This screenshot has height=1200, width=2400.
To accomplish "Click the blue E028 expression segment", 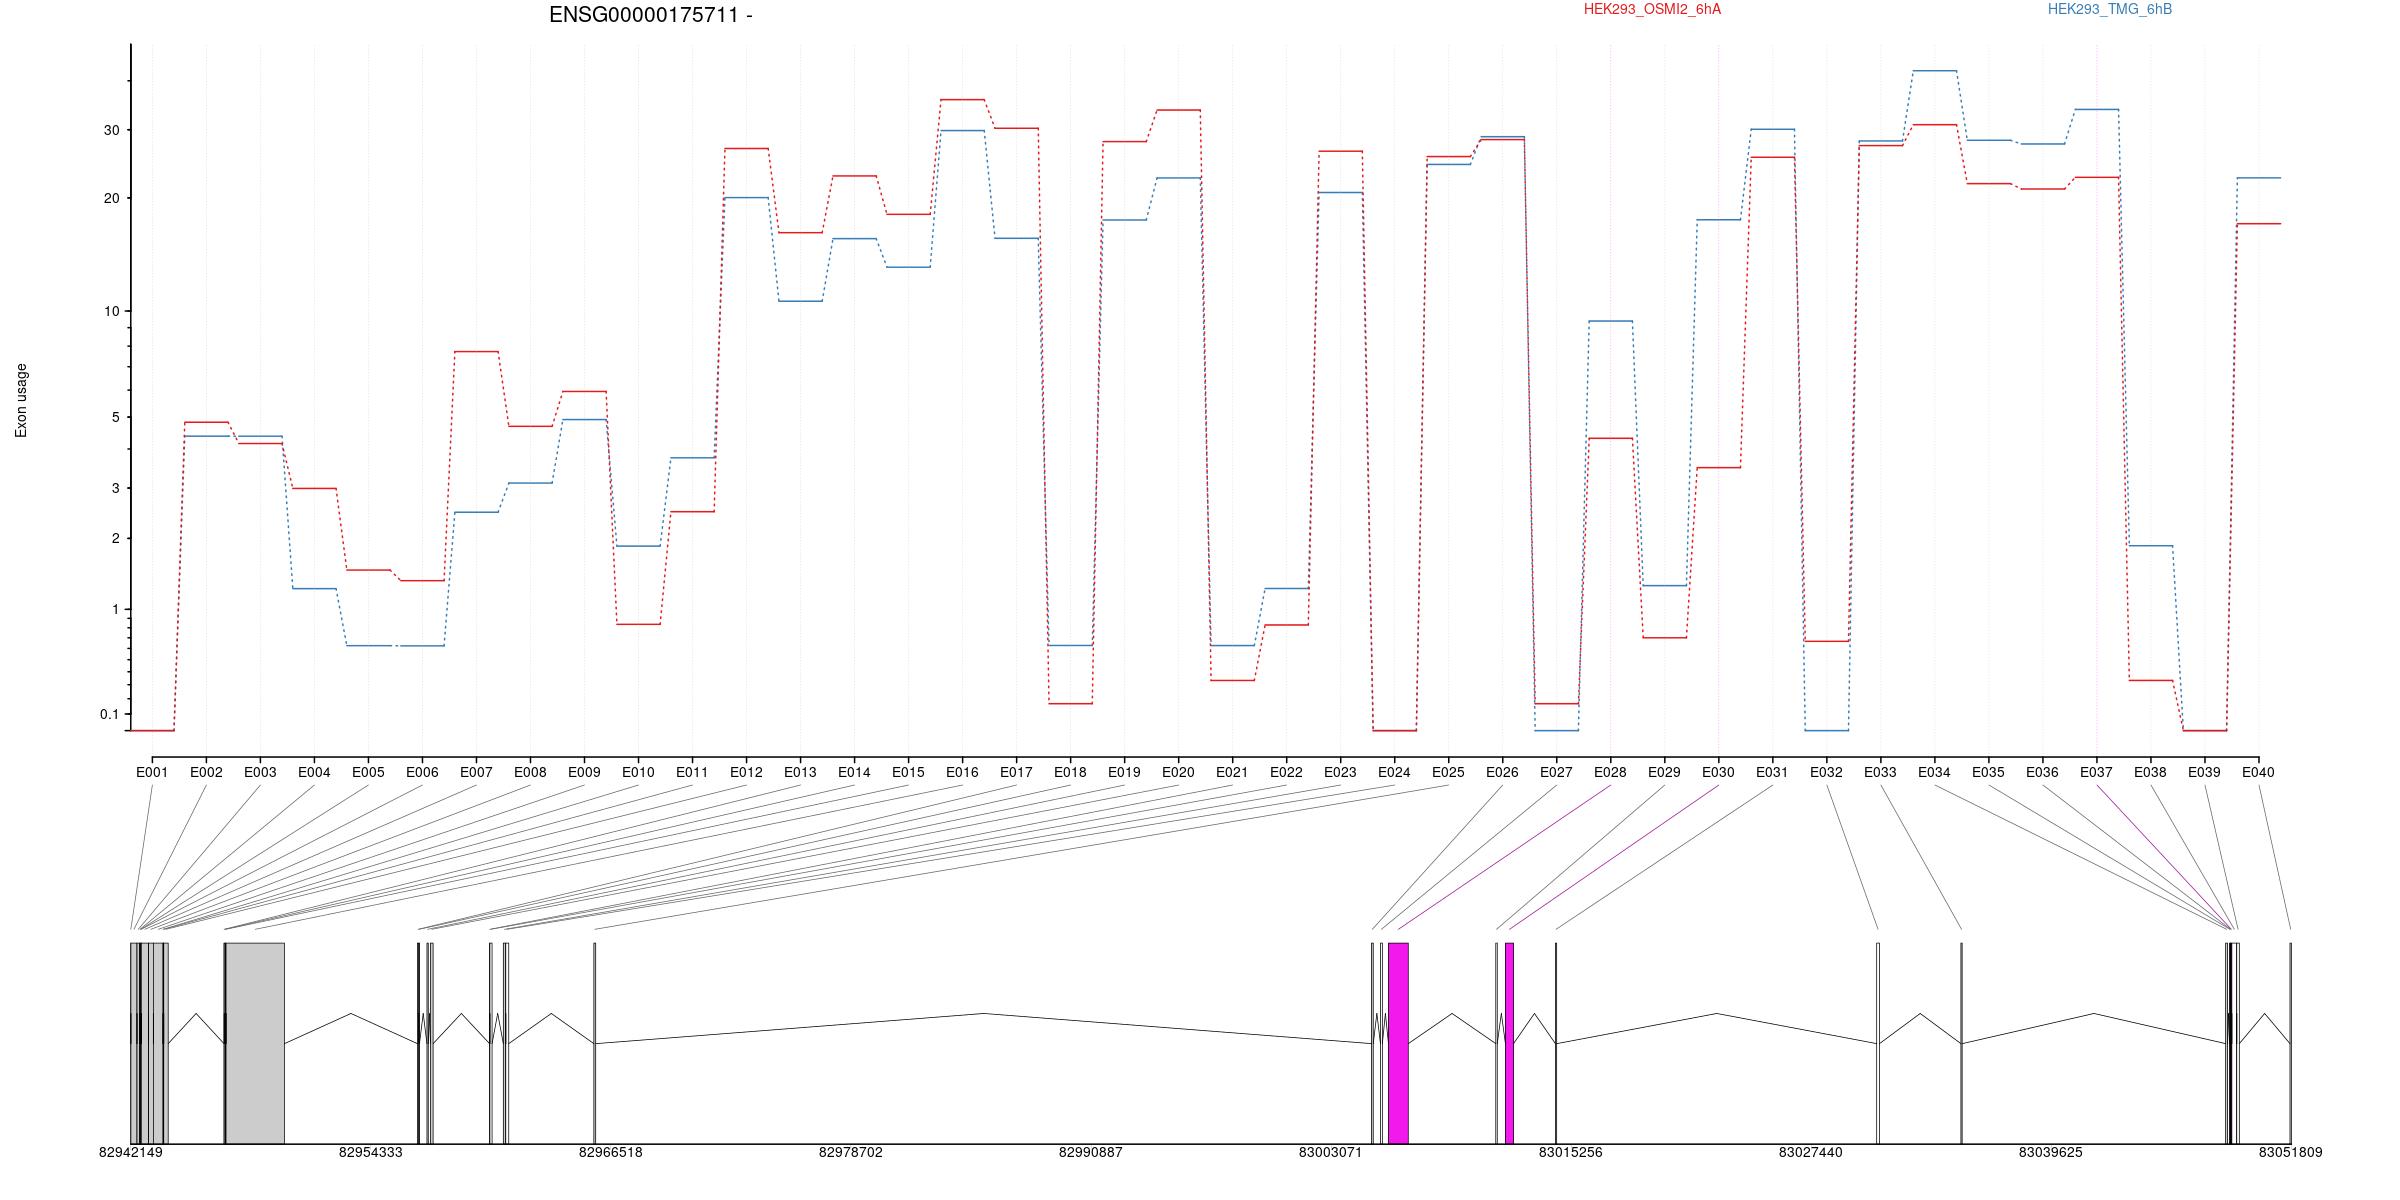I will point(1610,321).
